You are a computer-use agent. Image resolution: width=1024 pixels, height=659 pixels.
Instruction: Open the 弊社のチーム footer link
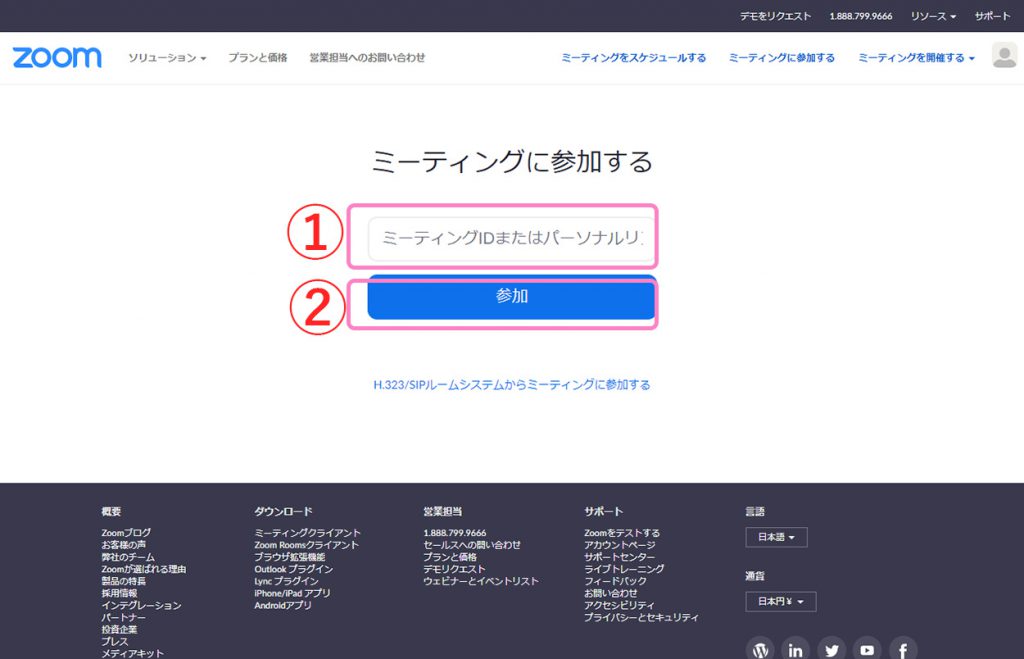[128, 557]
